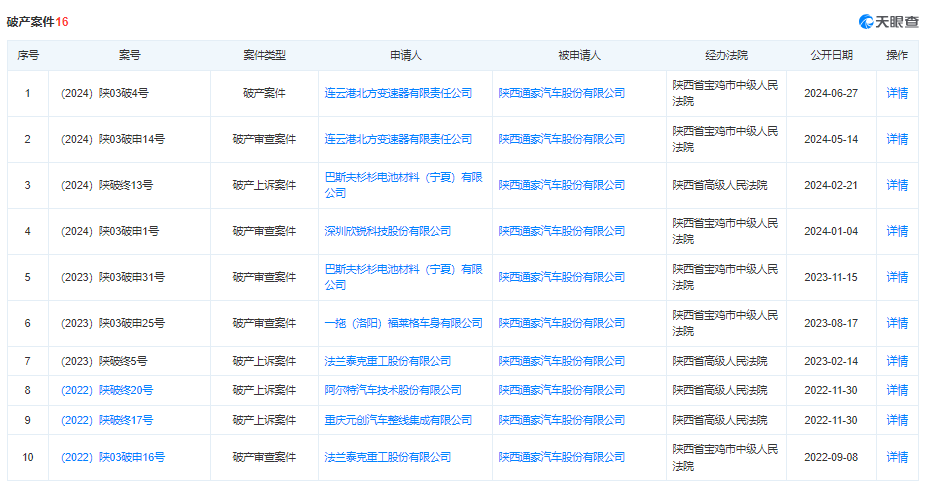Open respondent 陕西通家汽车股份有限公司 in row 6
The image size is (925, 495).
tap(562, 323)
